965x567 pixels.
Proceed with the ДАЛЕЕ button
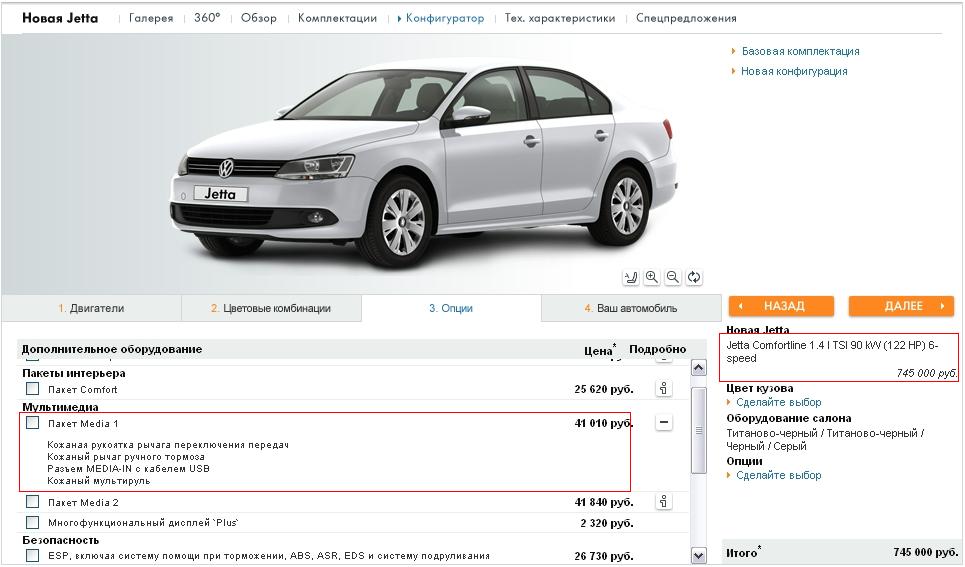(x=901, y=306)
